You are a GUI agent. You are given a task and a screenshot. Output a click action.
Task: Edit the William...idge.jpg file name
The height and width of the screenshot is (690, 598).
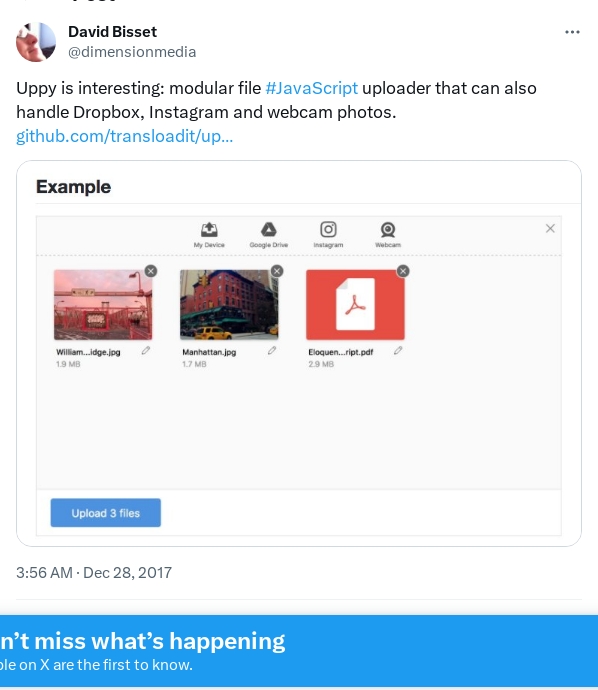click(146, 351)
